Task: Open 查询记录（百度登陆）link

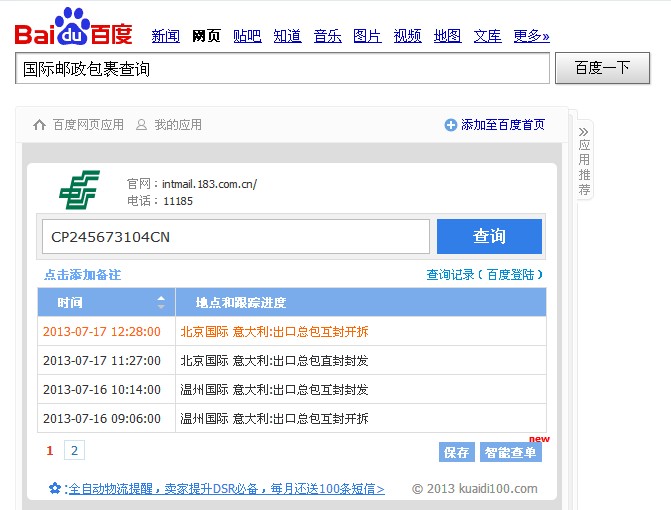Action: click(x=484, y=275)
